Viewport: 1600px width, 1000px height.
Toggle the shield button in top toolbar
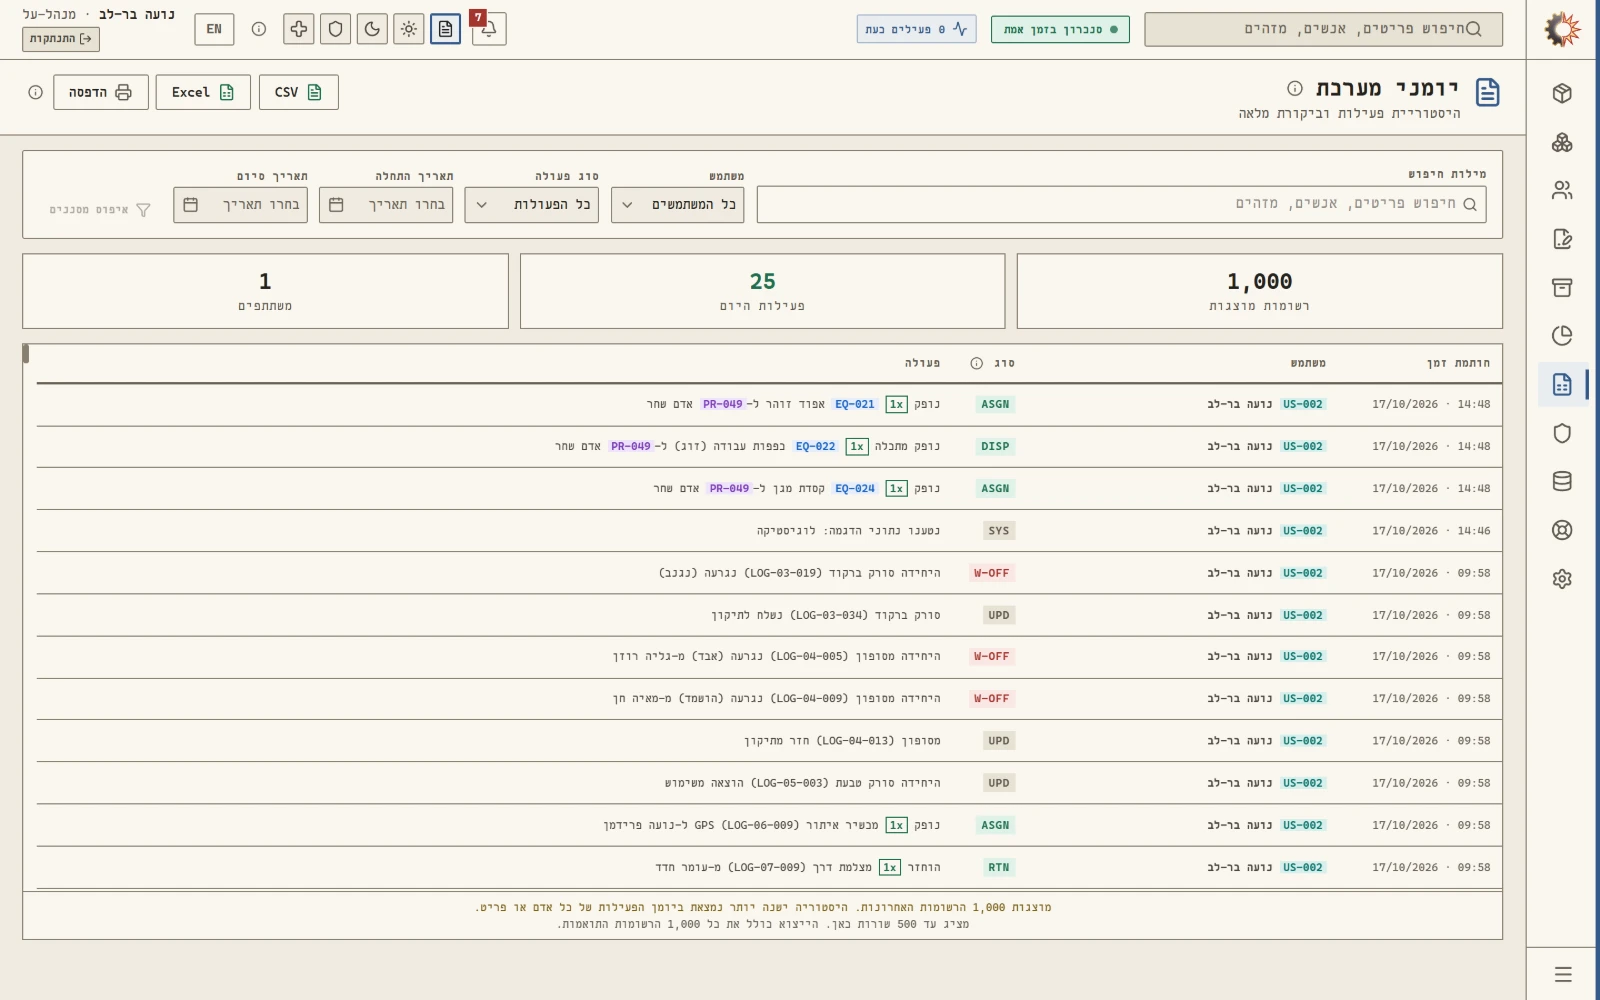click(x=335, y=29)
